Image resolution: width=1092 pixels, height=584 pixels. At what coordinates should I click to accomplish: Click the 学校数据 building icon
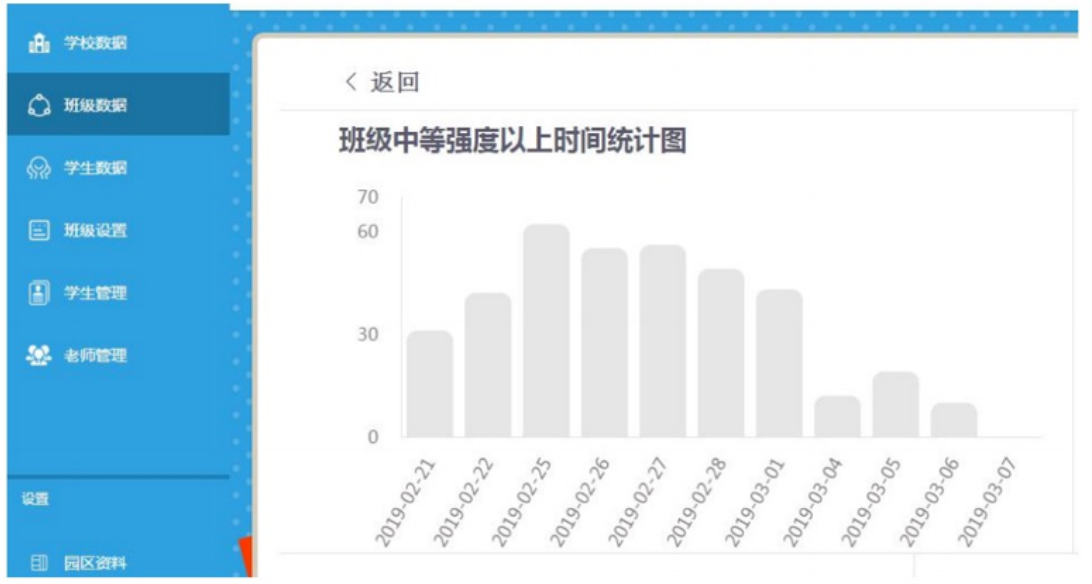[x=39, y=43]
